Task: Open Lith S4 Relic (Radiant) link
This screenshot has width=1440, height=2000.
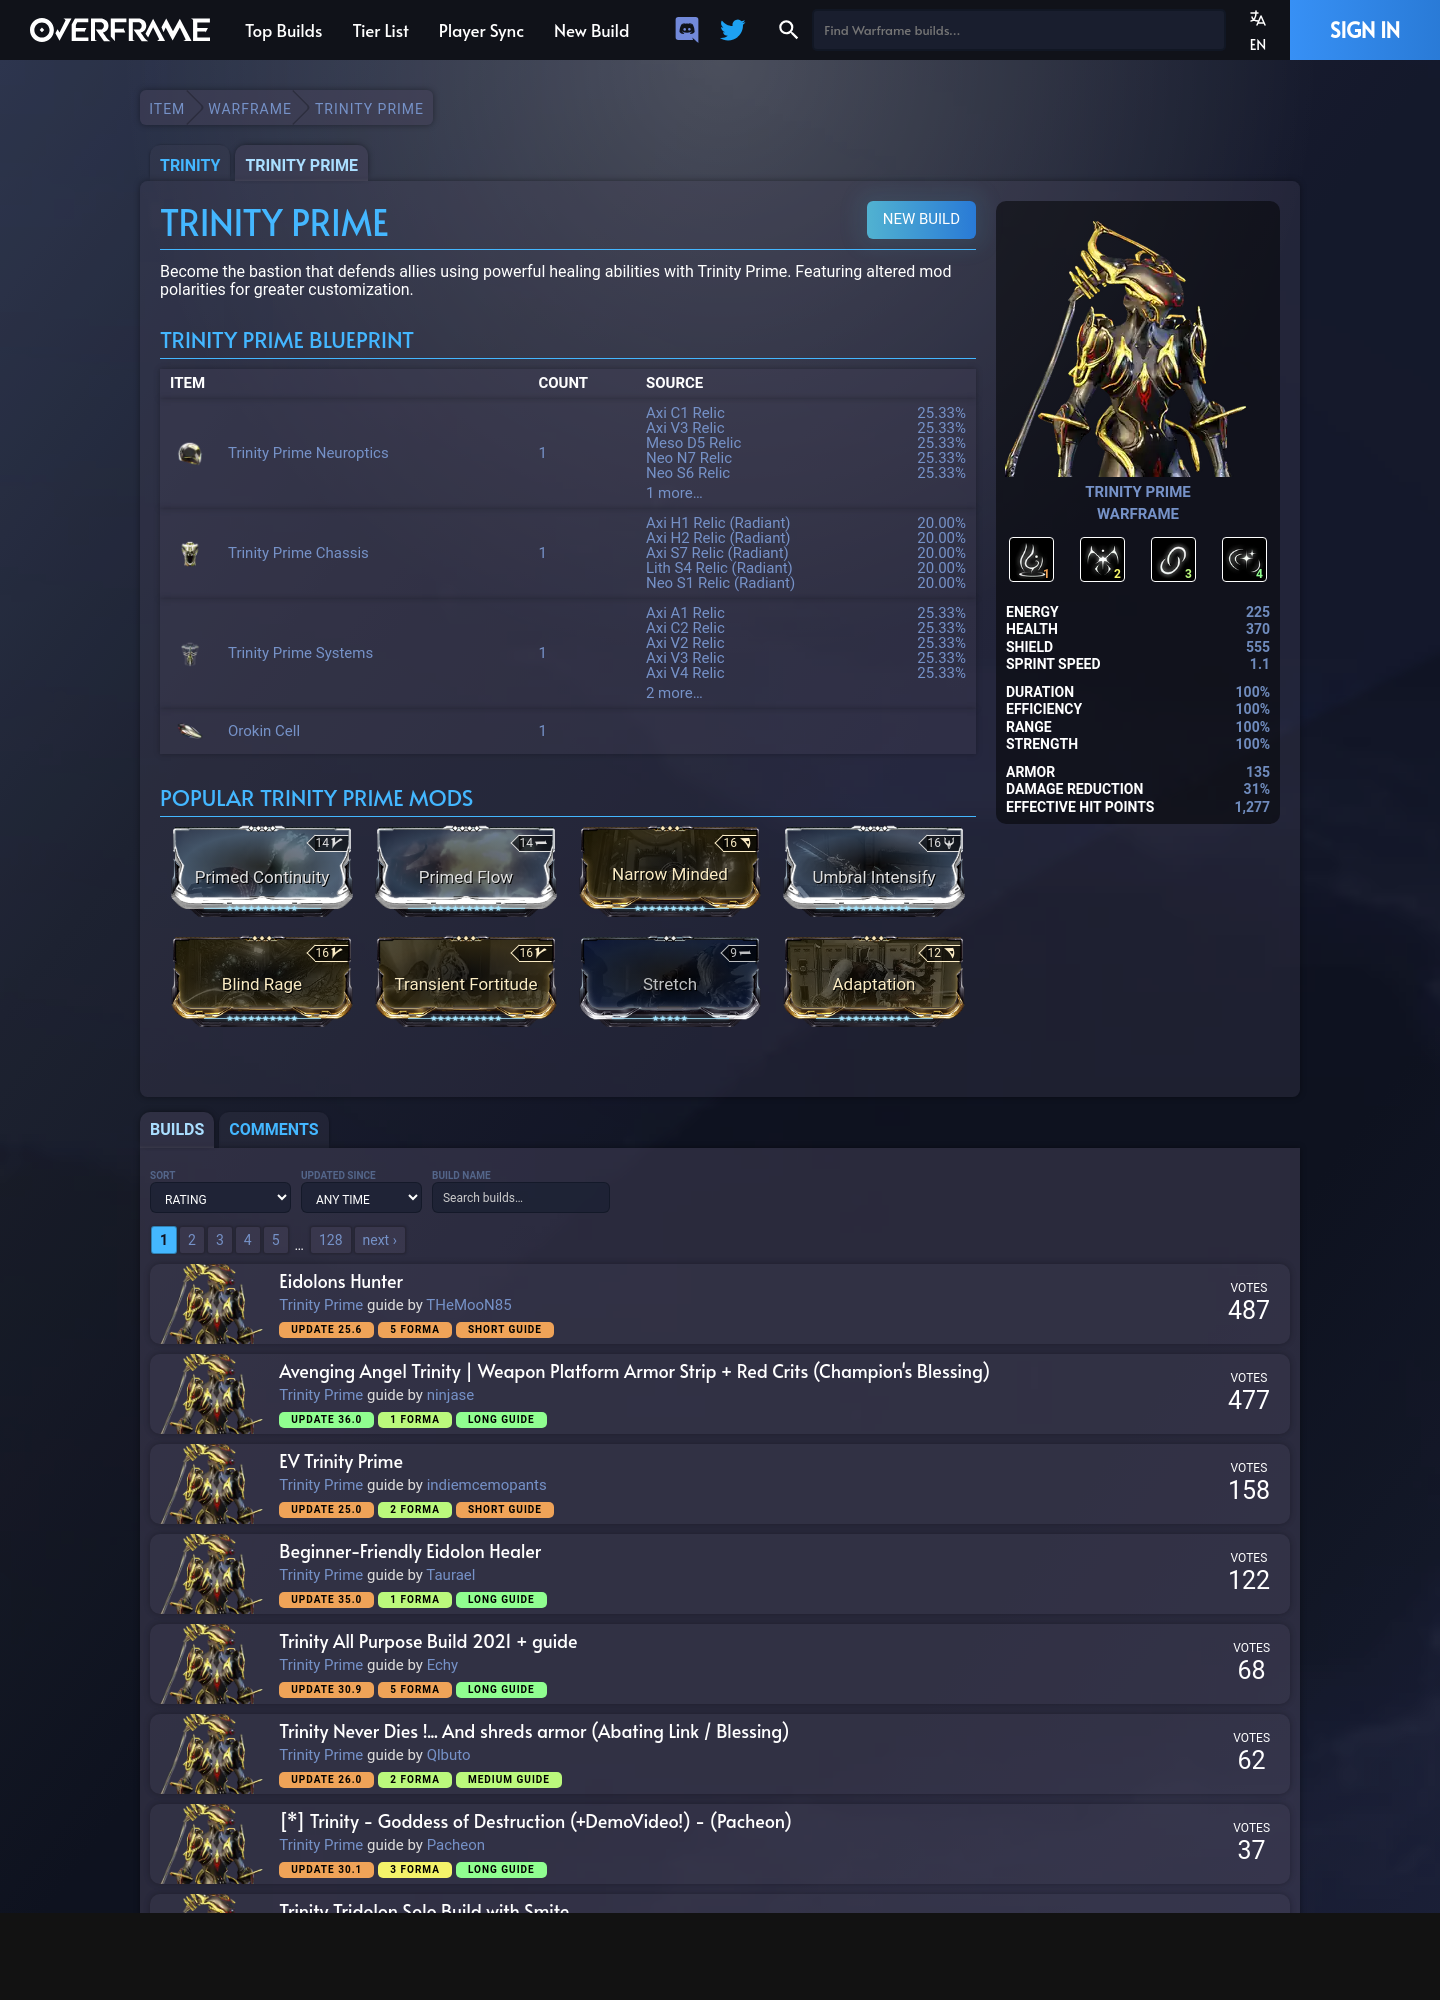Action: click(719, 568)
